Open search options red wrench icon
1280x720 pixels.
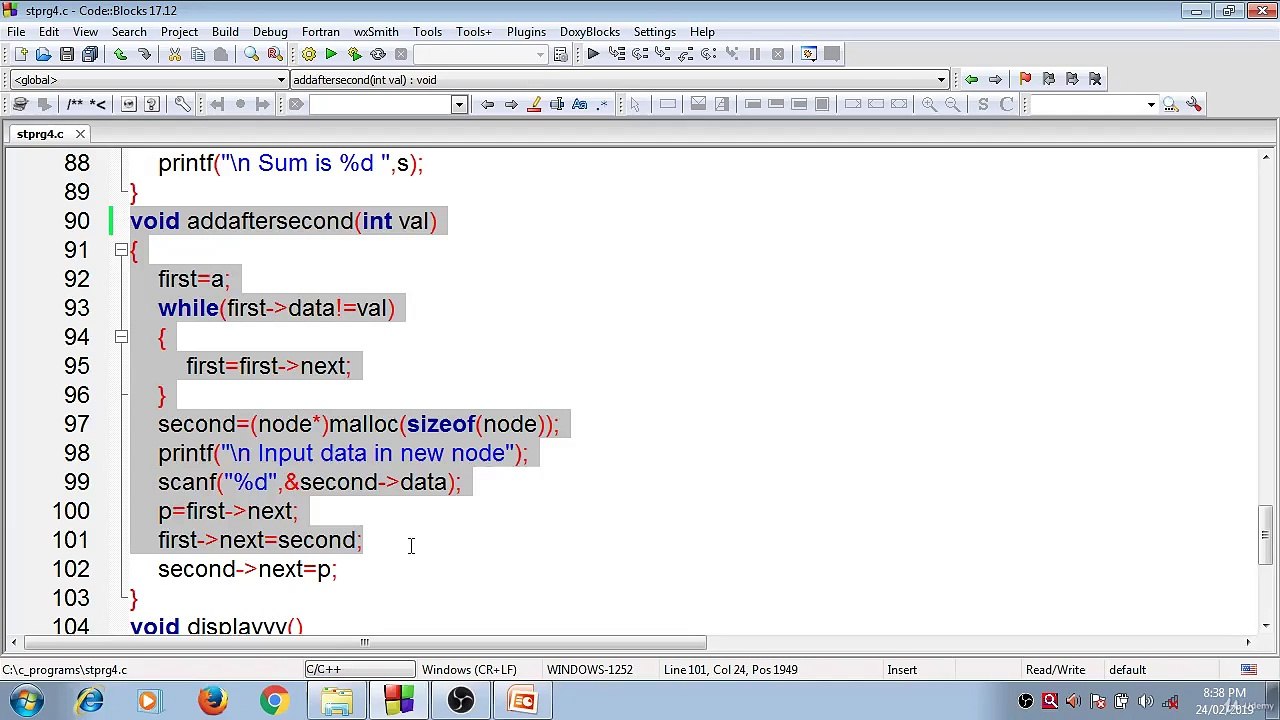1194,104
